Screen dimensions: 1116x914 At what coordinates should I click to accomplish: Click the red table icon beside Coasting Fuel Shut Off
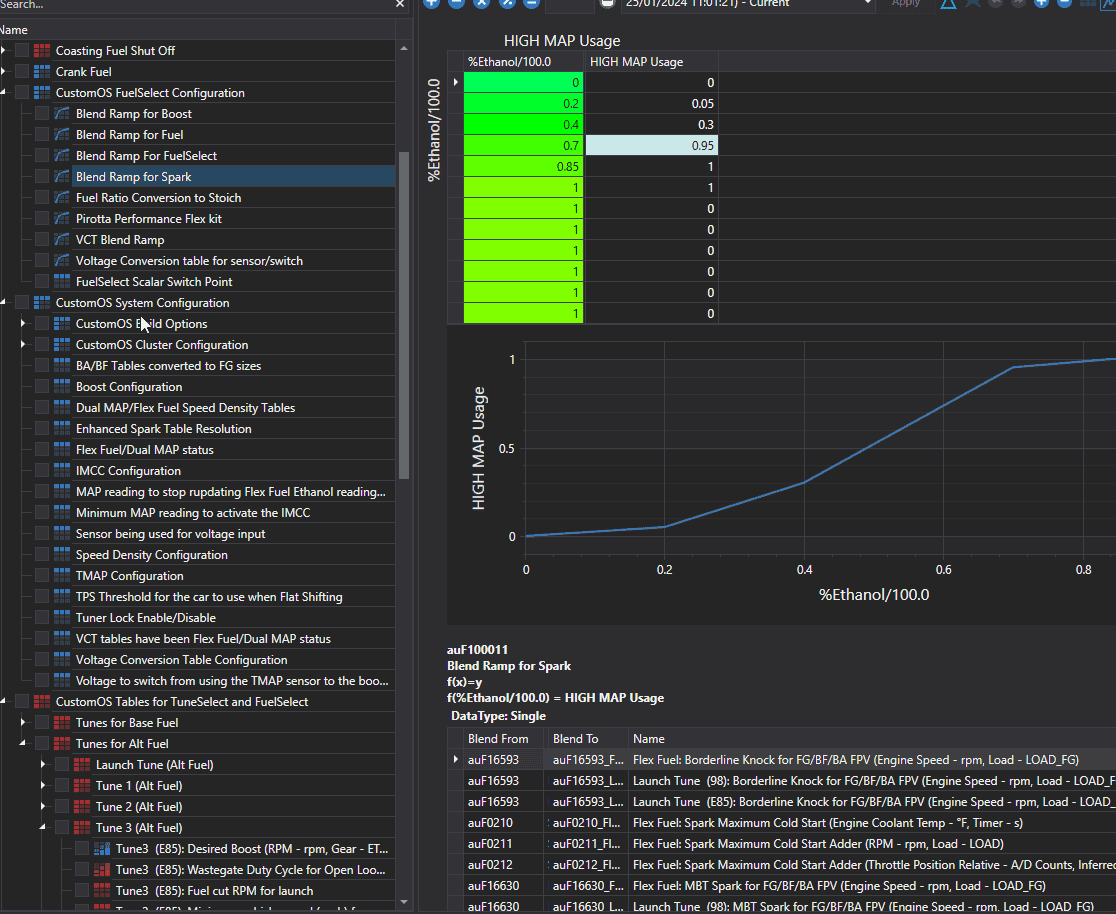pos(42,51)
